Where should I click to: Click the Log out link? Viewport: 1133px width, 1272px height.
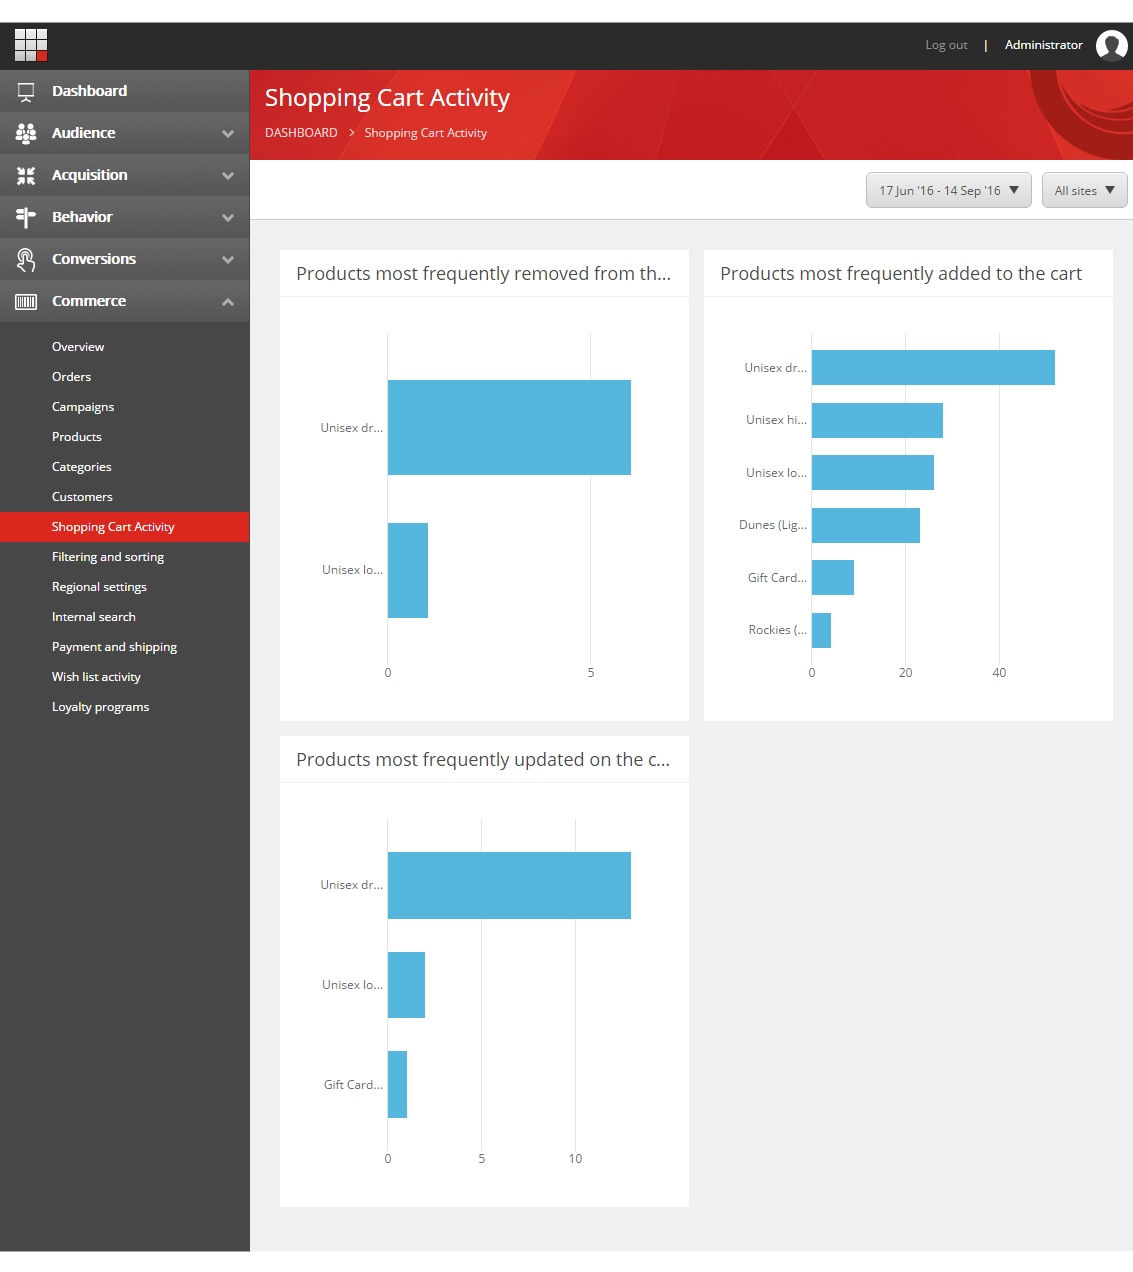946,45
